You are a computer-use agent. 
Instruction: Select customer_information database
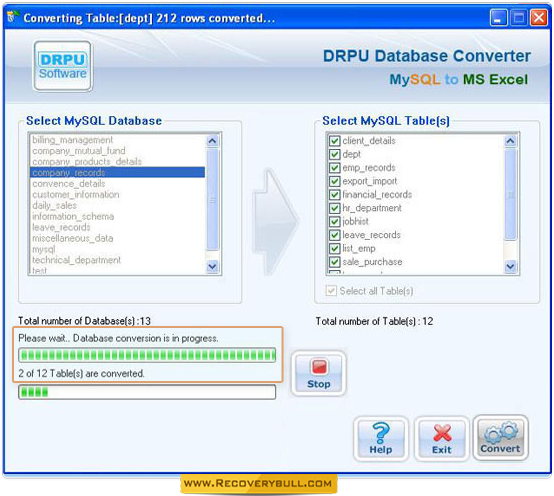117,194
